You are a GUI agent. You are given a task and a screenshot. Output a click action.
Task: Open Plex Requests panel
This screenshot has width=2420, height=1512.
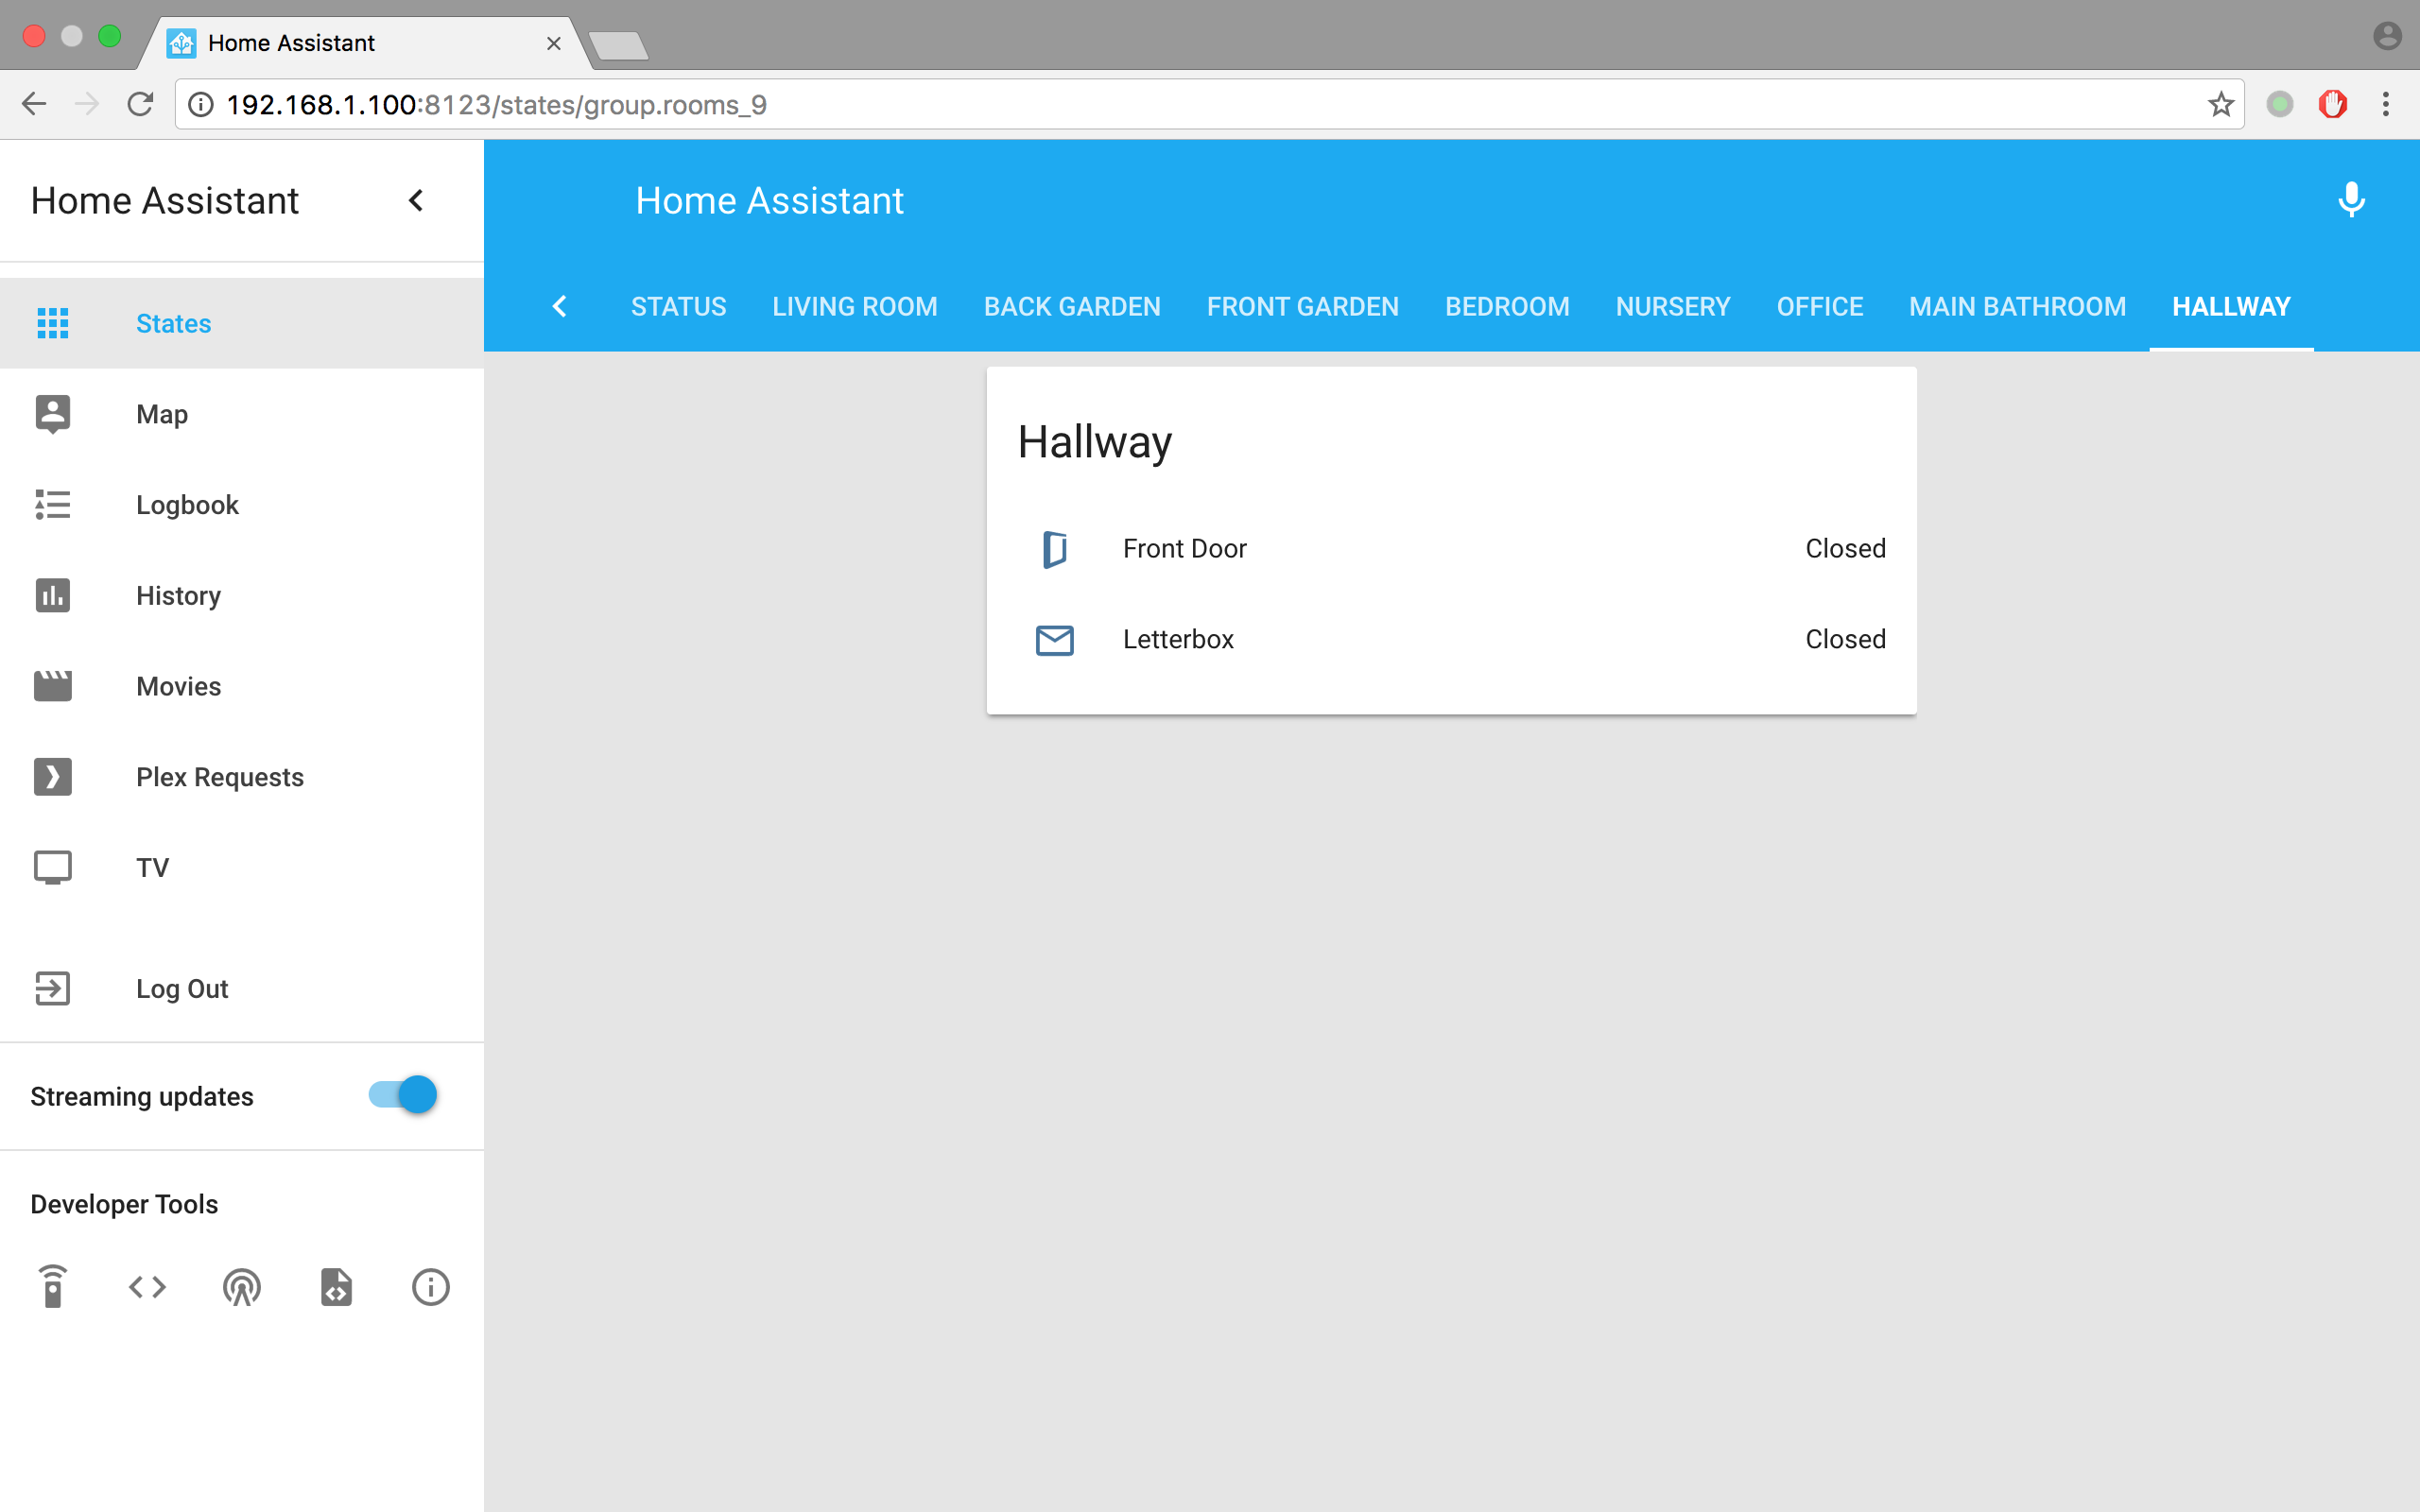pyautogui.click(x=219, y=777)
